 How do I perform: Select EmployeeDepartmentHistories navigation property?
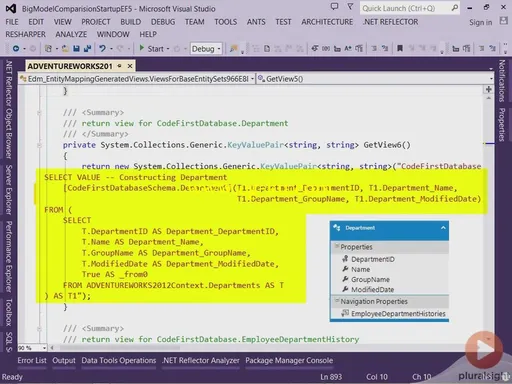[x=393, y=314]
